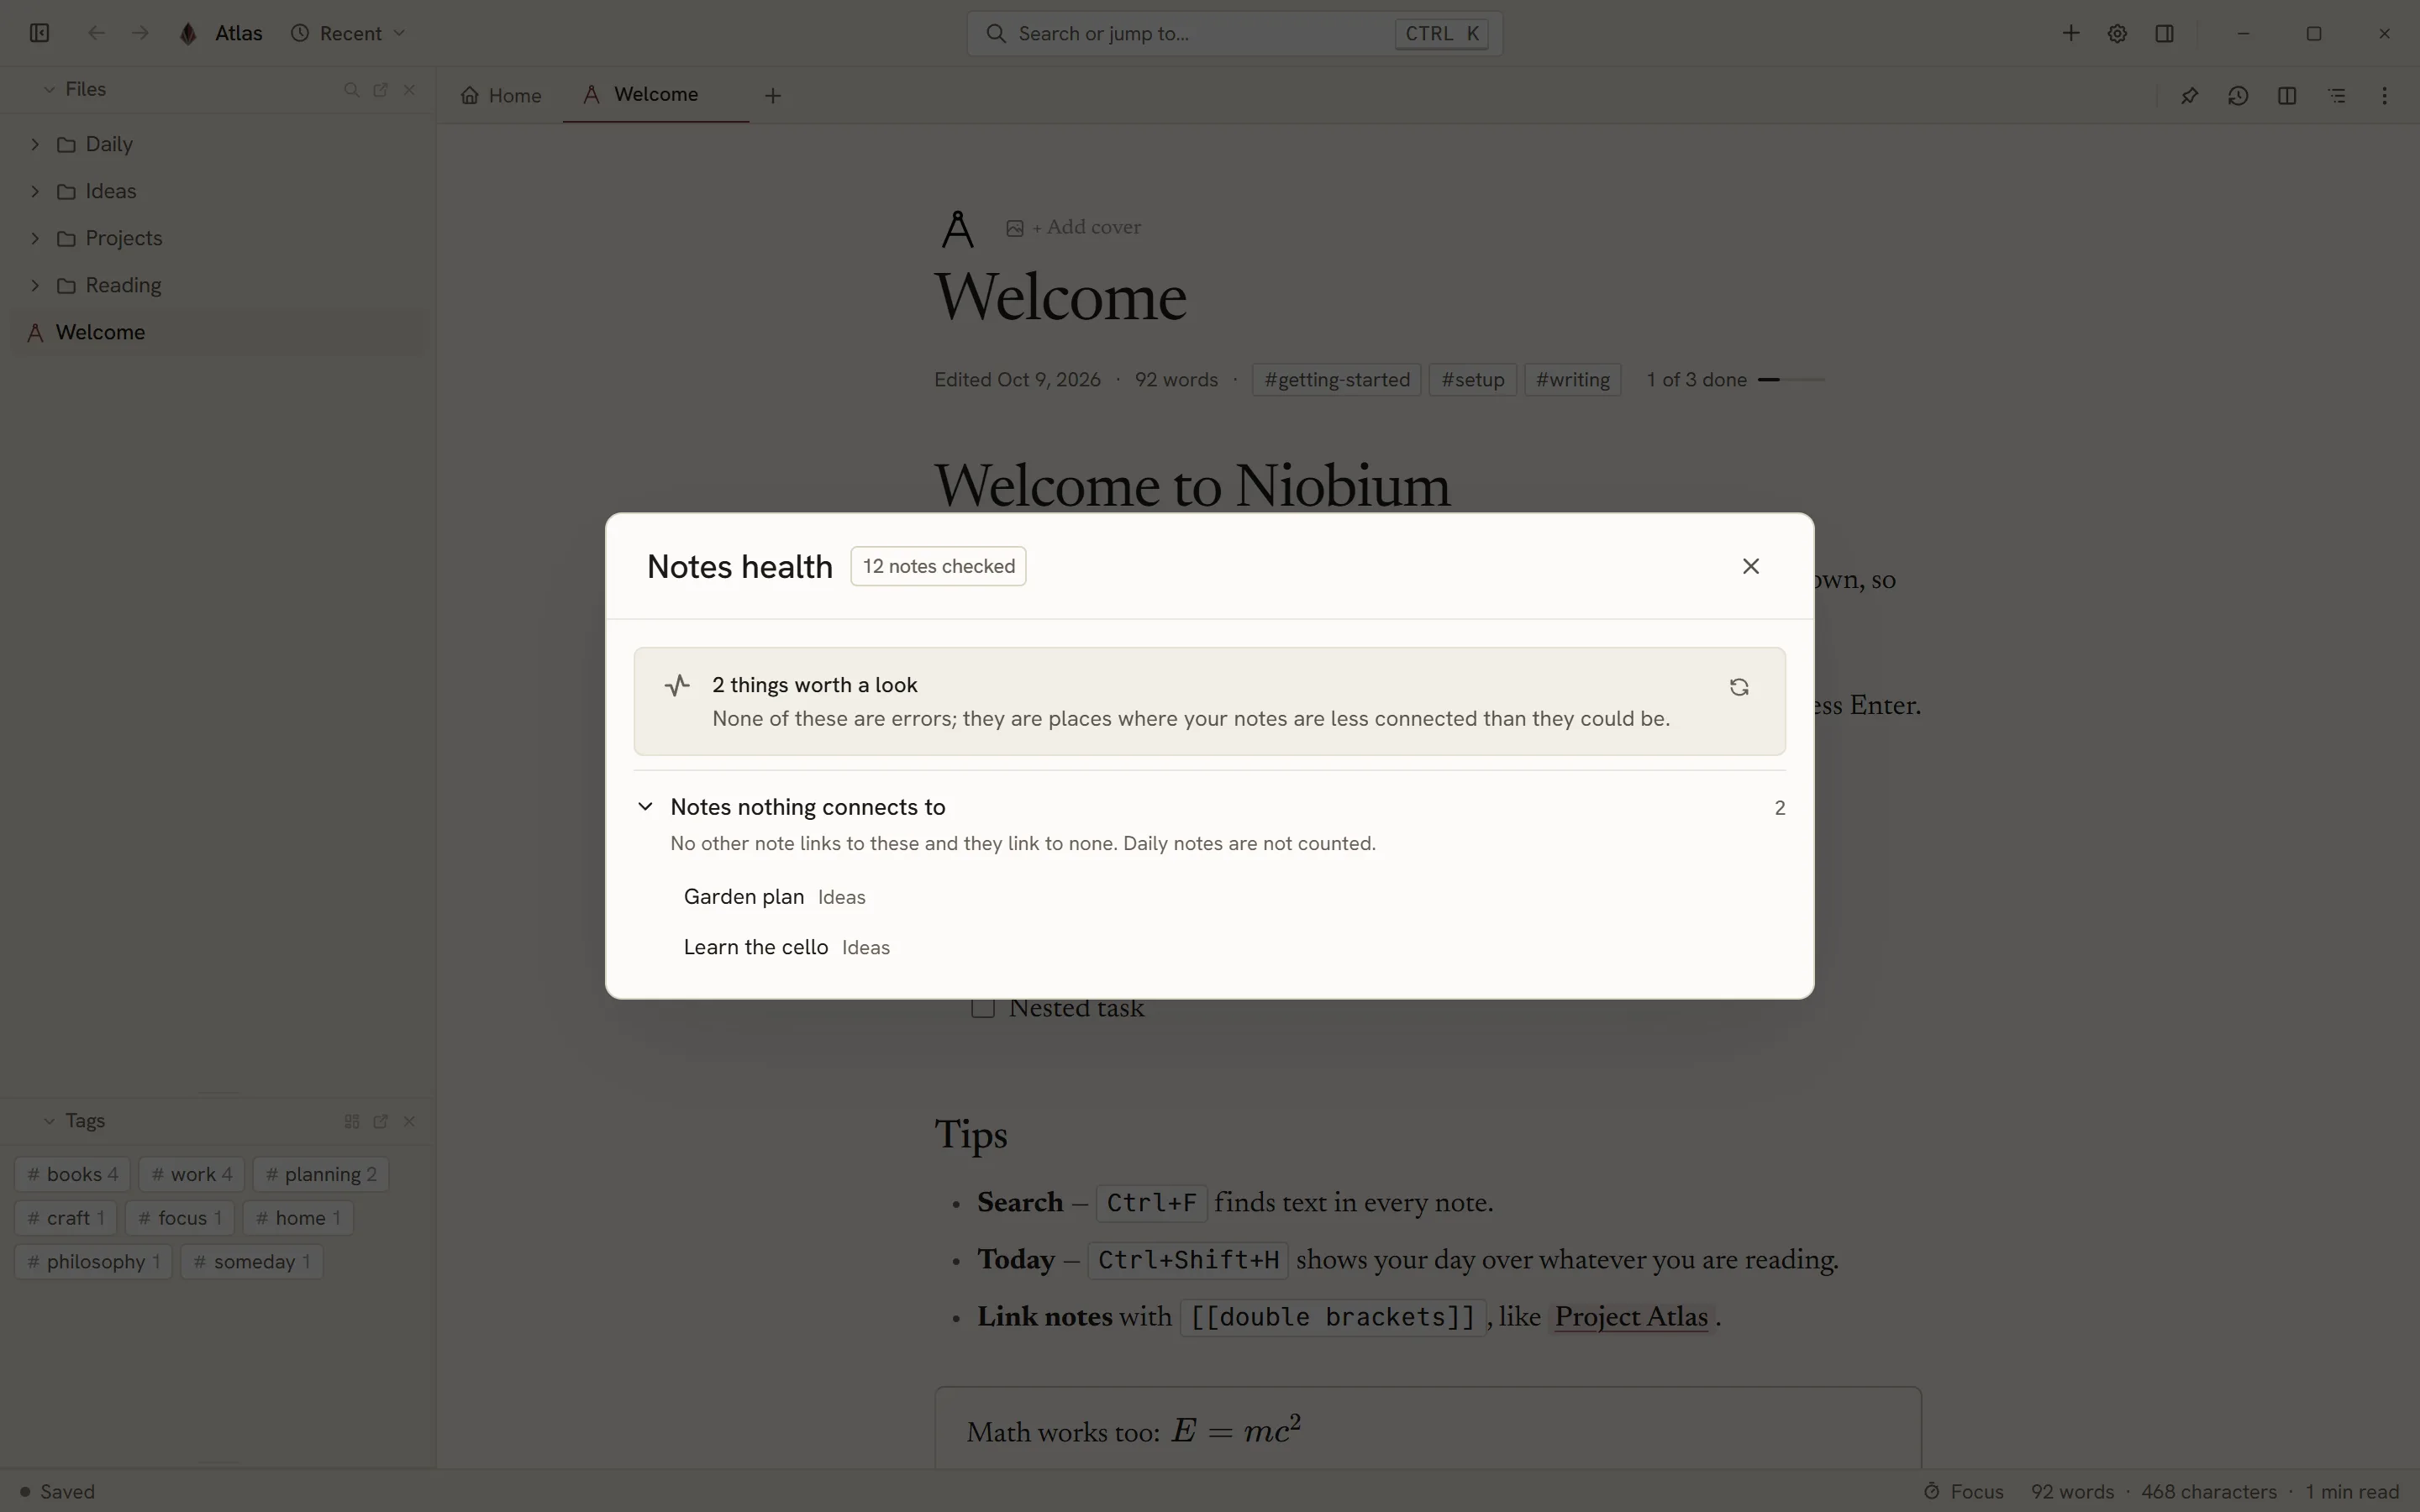The width and height of the screenshot is (2420, 1512).
Task: Go forward with the right arrow
Action: click(x=140, y=33)
